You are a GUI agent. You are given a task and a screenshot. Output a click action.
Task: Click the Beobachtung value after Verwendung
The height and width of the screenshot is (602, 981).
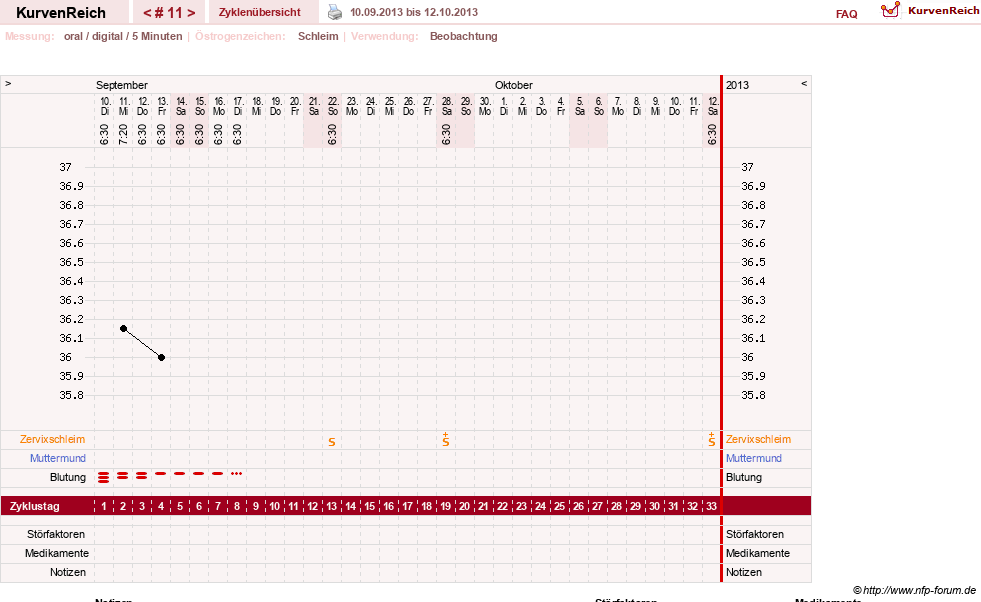(464, 36)
